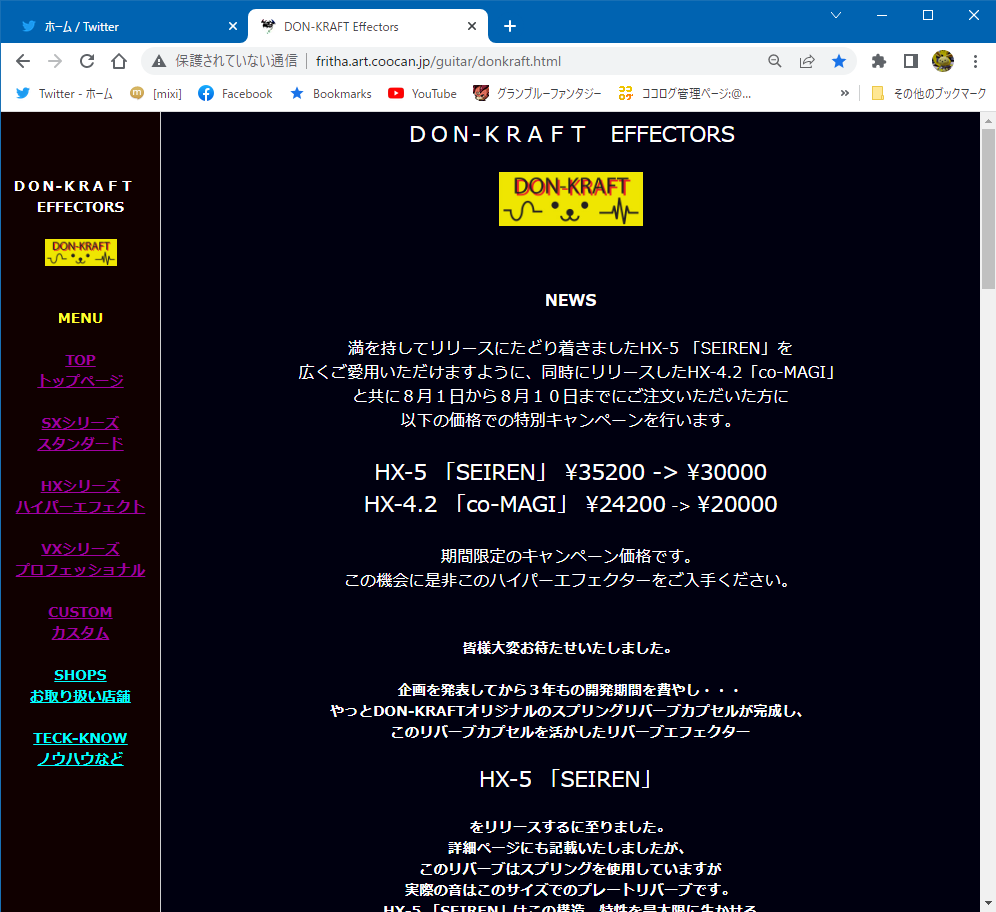Screen dimensions: 996x912
Task: Click the DON-KRAFT EFFECTORS page title
Action: 572,135
